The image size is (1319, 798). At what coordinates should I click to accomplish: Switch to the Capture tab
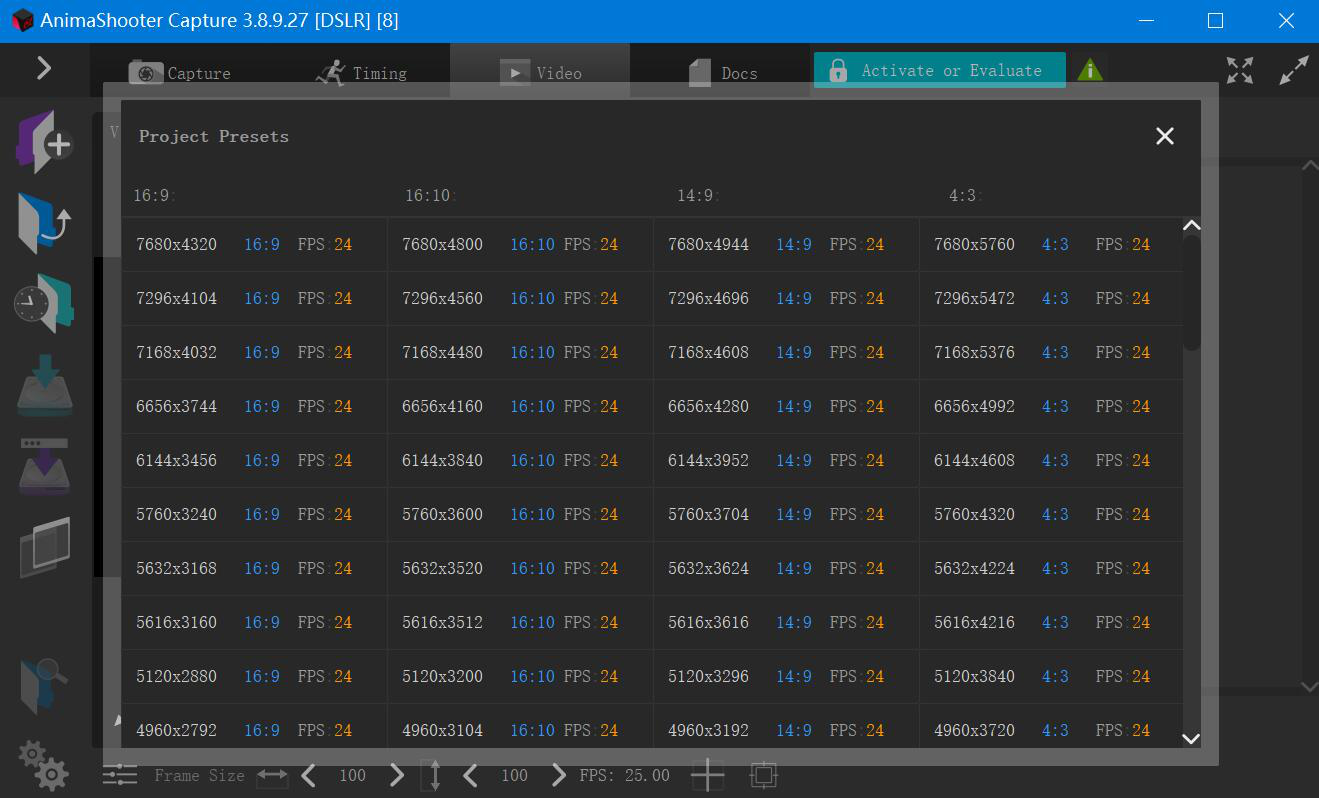tap(180, 73)
